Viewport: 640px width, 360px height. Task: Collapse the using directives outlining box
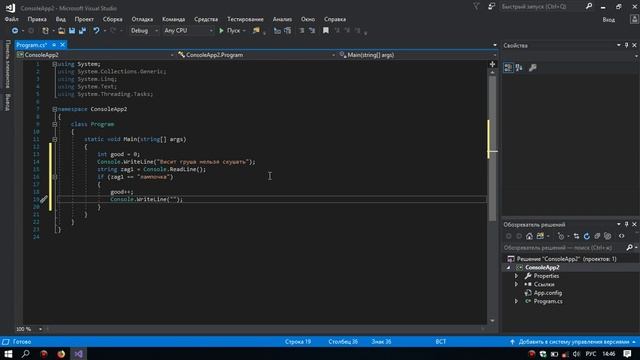coord(55,64)
